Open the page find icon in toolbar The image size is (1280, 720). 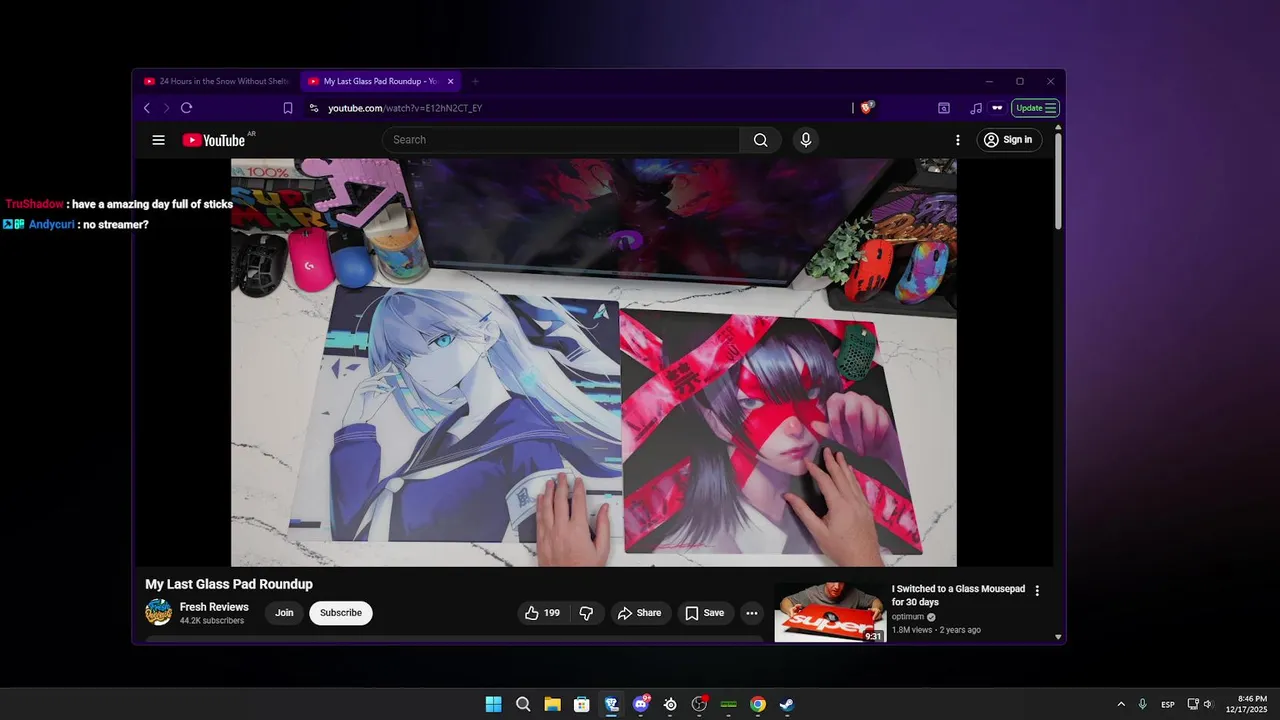[x=944, y=108]
